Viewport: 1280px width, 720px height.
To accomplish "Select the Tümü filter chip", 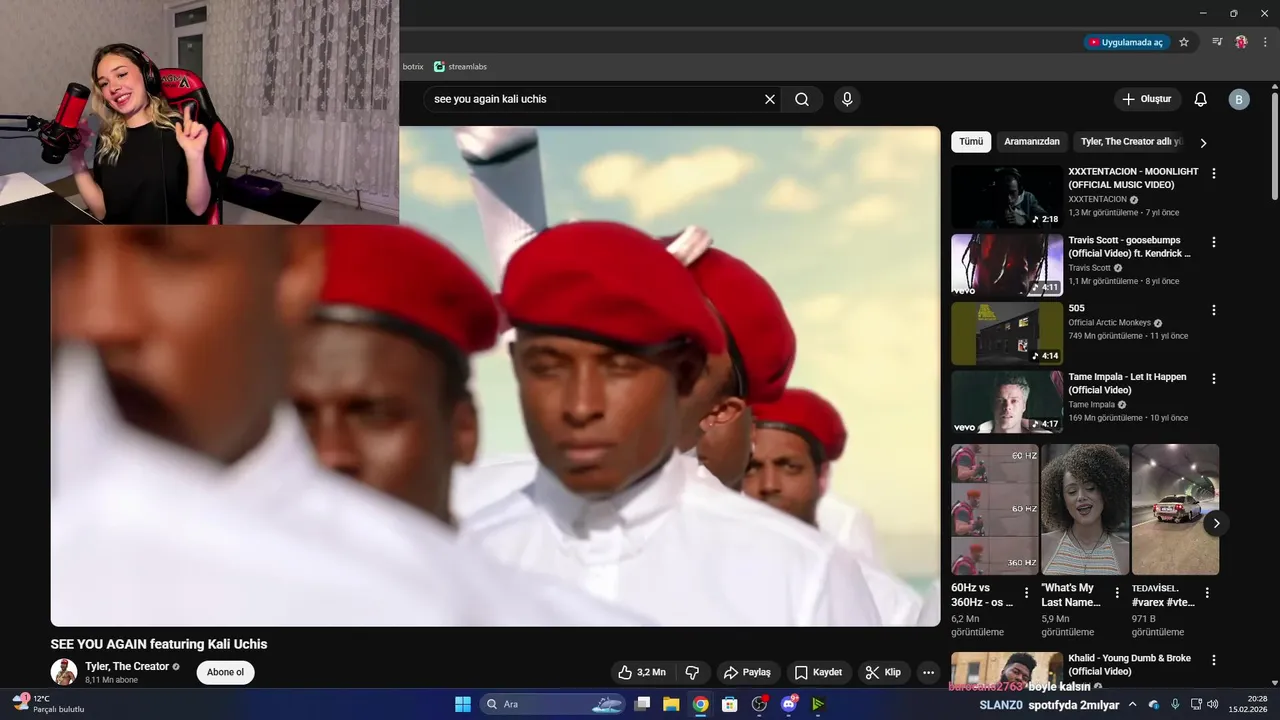I will point(971,142).
